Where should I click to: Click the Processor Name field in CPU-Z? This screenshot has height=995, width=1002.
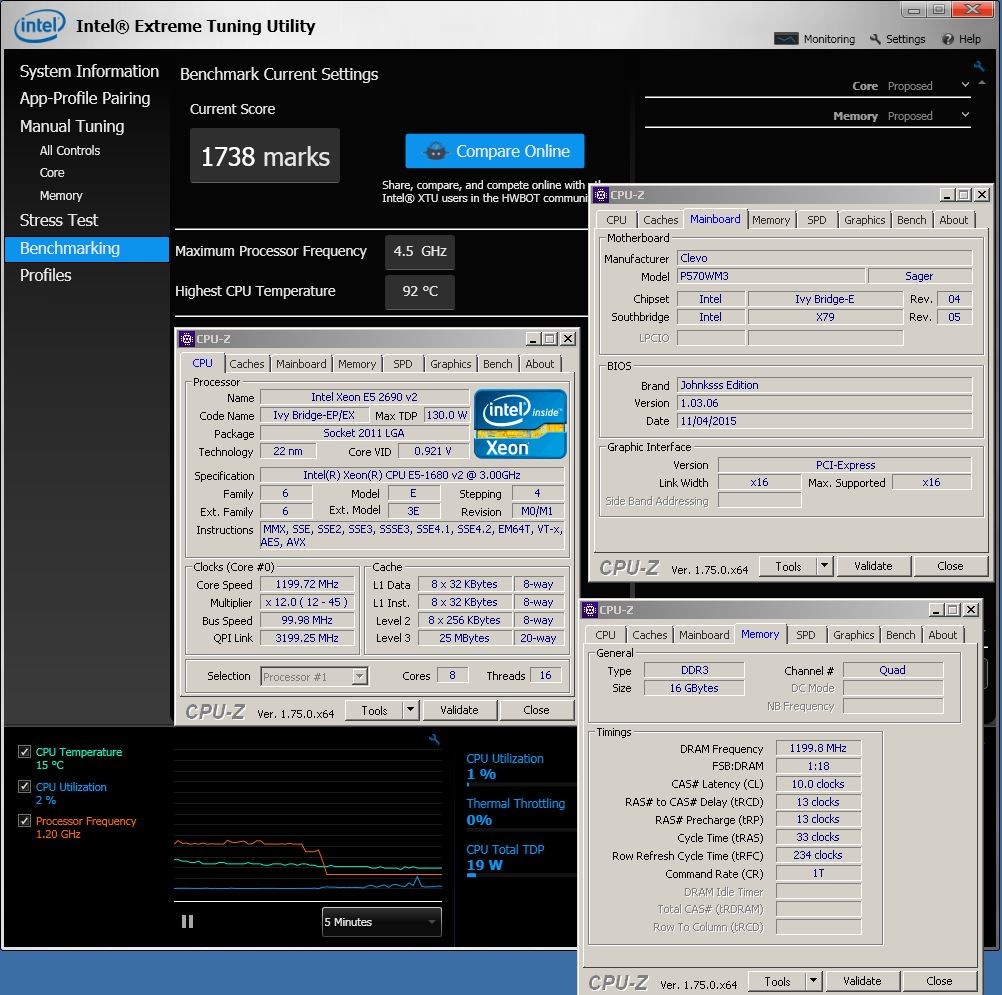click(x=364, y=397)
